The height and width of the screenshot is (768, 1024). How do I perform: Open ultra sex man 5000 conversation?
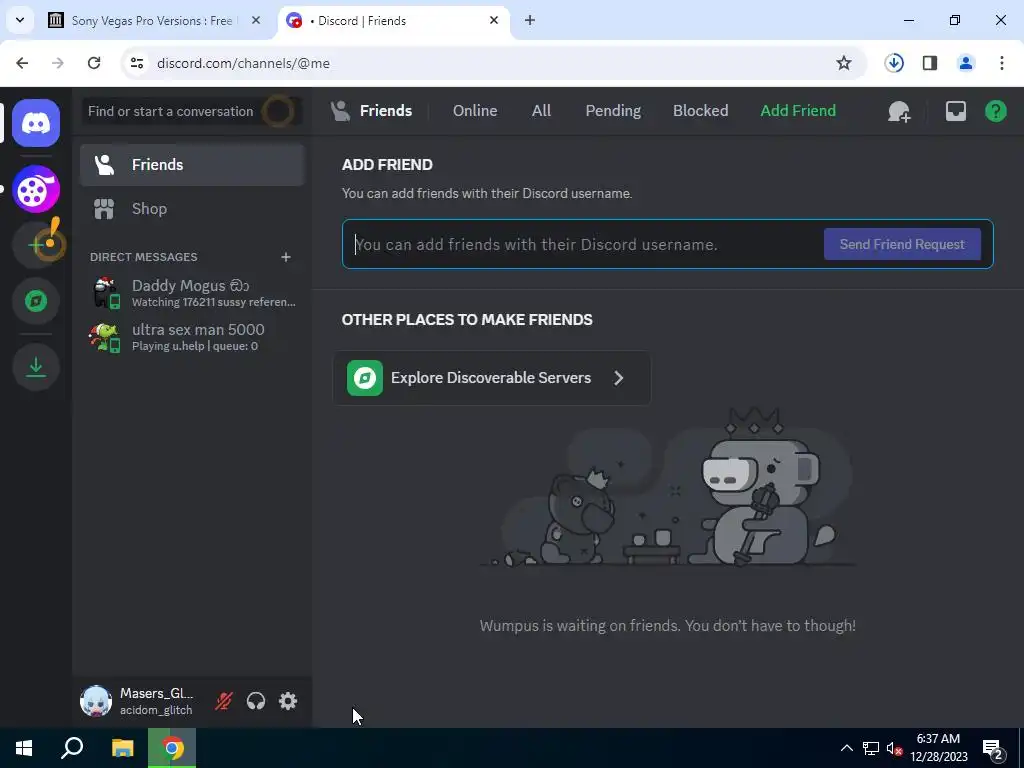click(x=192, y=337)
